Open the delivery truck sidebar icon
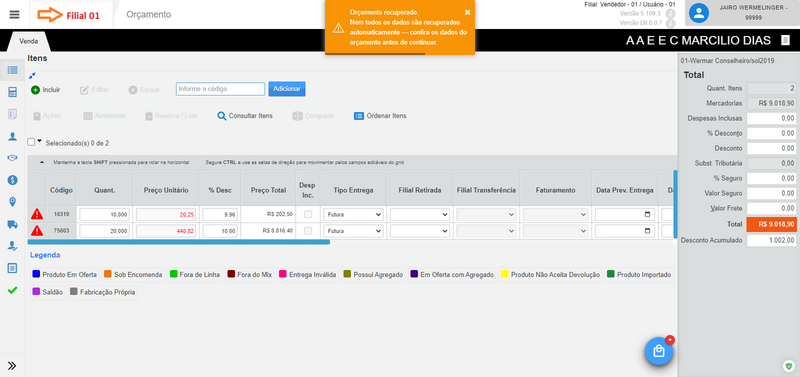Image resolution: width=800 pixels, height=377 pixels. 13,224
